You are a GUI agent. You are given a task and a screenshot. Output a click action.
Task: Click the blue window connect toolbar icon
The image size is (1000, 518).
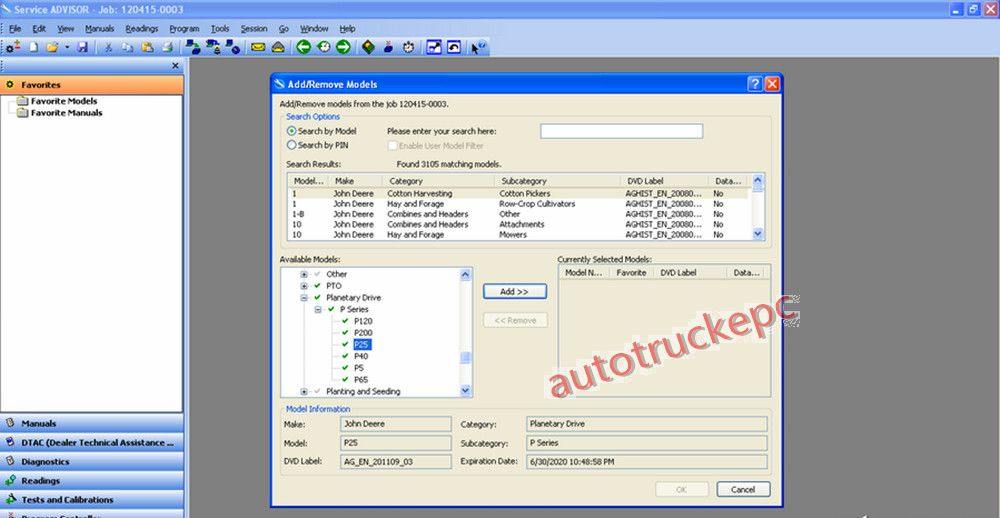tap(434, 47)
